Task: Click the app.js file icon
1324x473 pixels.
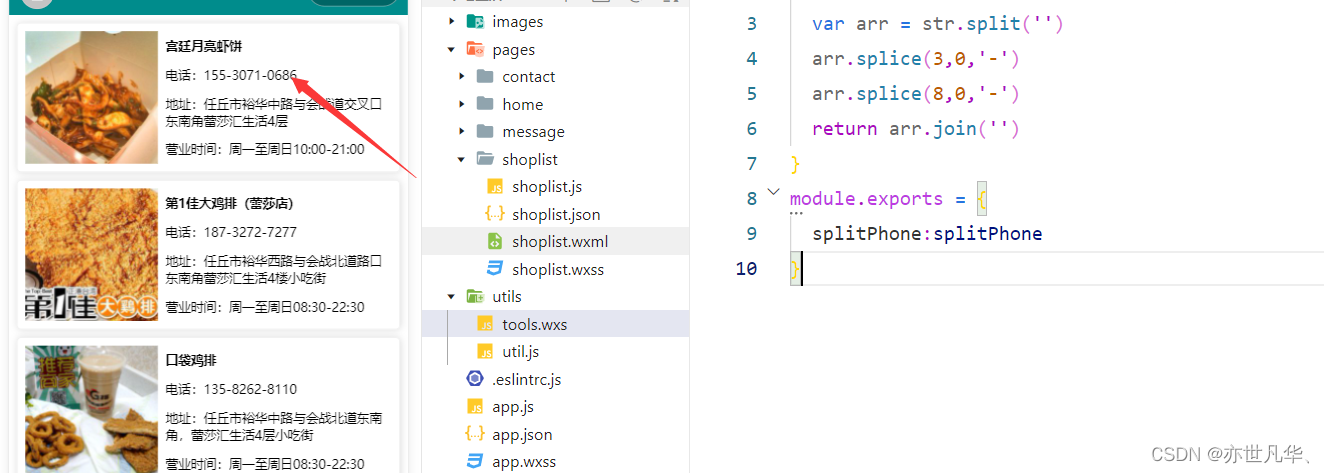Action: click(475, 406)
